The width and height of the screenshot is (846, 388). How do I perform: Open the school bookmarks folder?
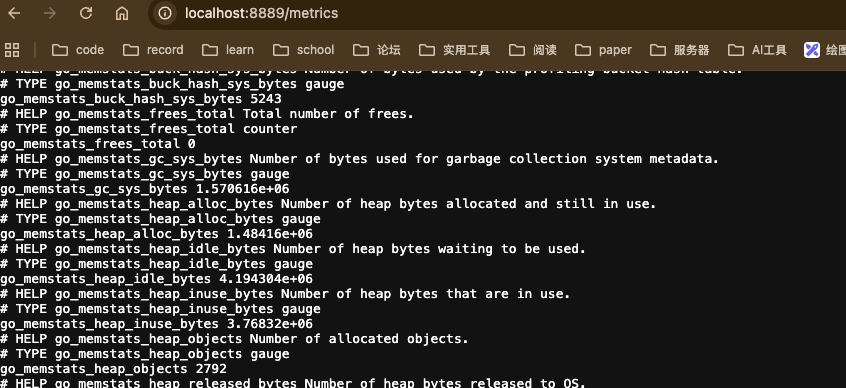tap(304, 50)
